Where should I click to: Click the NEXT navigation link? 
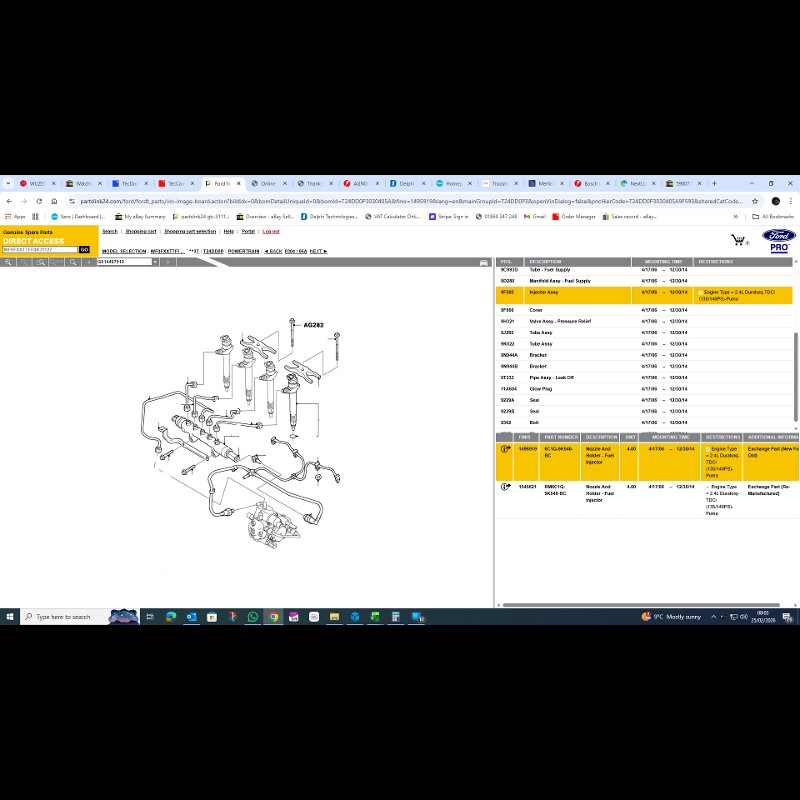[x=318, y=252]
